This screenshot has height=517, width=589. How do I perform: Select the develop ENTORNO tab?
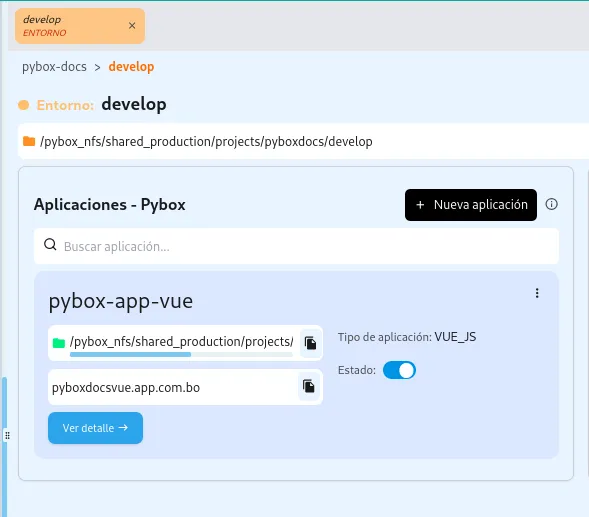[x=80, y=26]
